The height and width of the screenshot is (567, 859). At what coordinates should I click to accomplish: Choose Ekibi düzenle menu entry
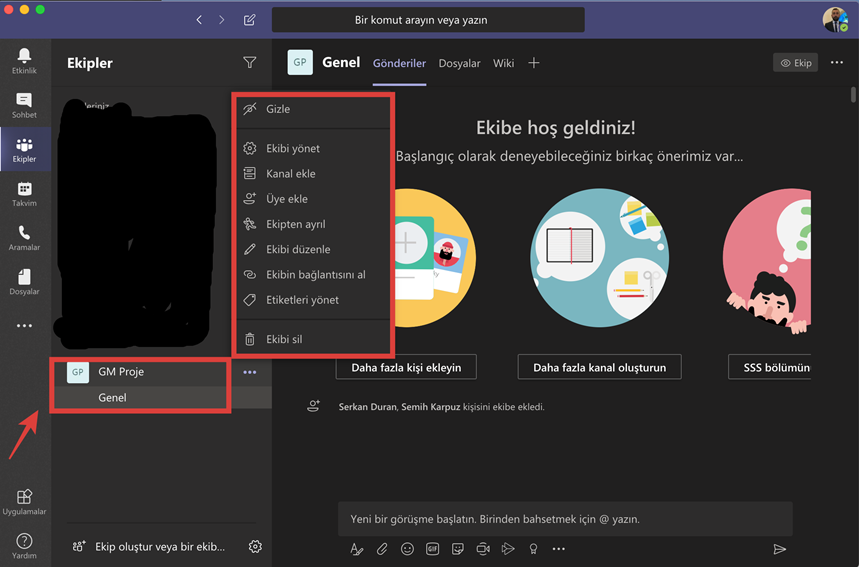tap(313, 249)
